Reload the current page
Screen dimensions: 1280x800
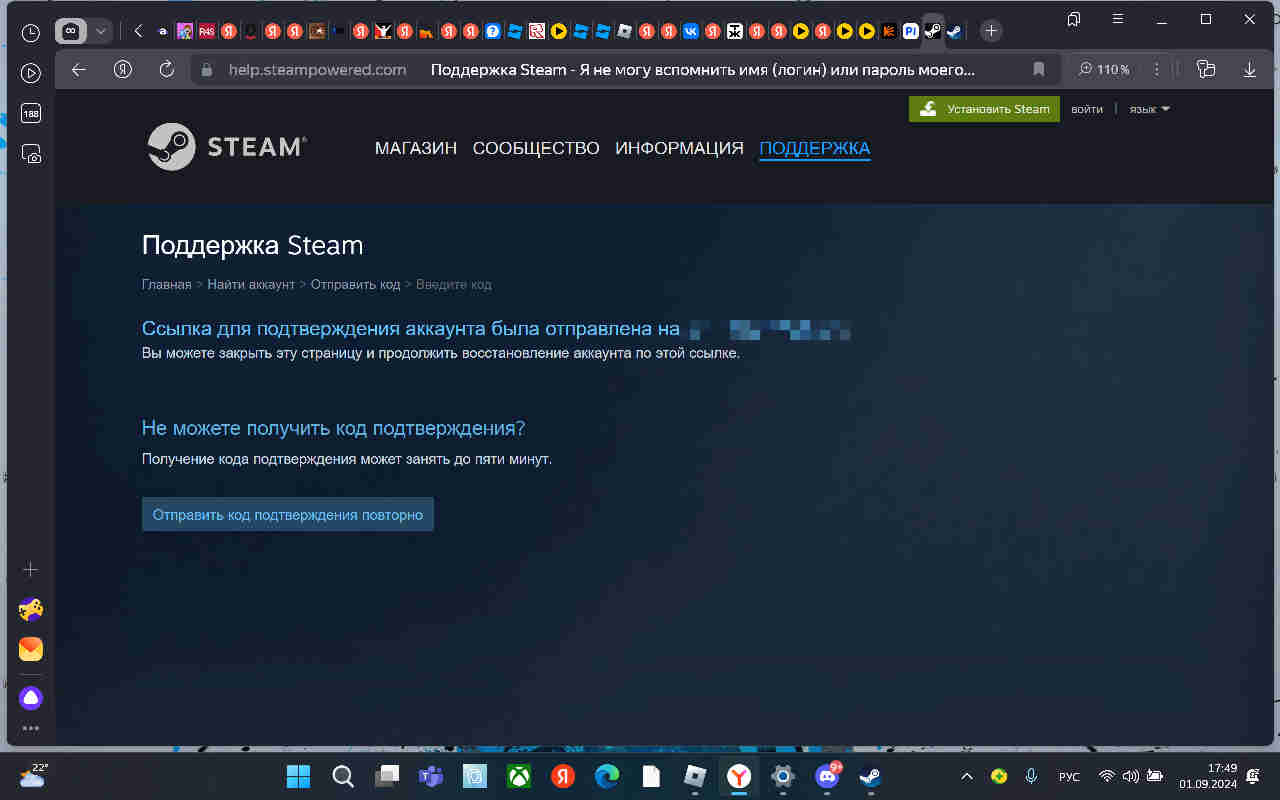click(x=167, y=70)
